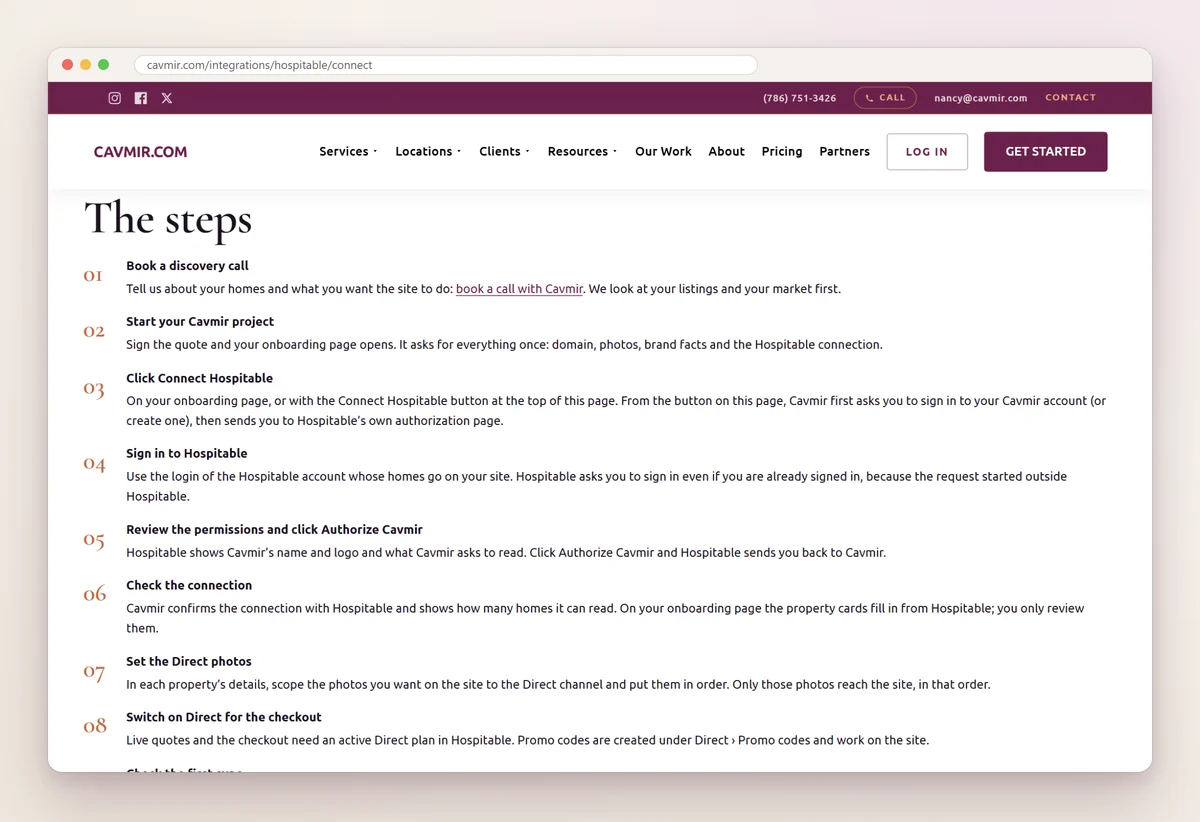Open Cavmir's Instagram profile icon
The width and height of the screenshot is (1200, 822).
click(115, 98)
